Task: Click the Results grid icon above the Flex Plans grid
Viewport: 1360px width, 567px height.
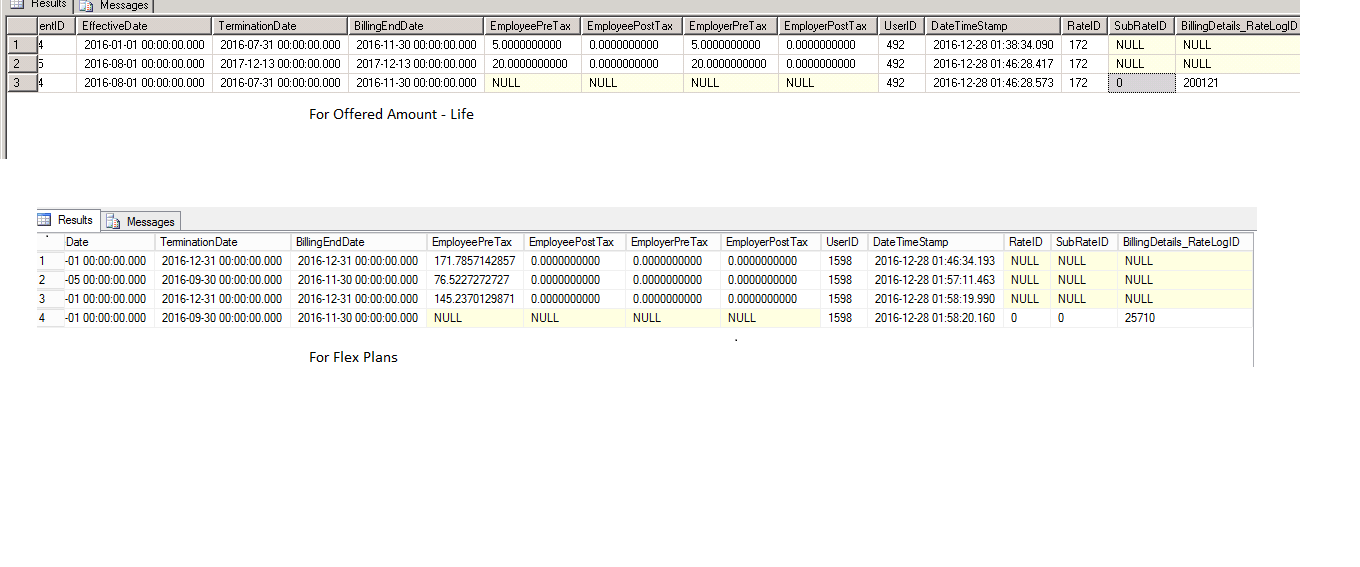Action: coord(45,220)
